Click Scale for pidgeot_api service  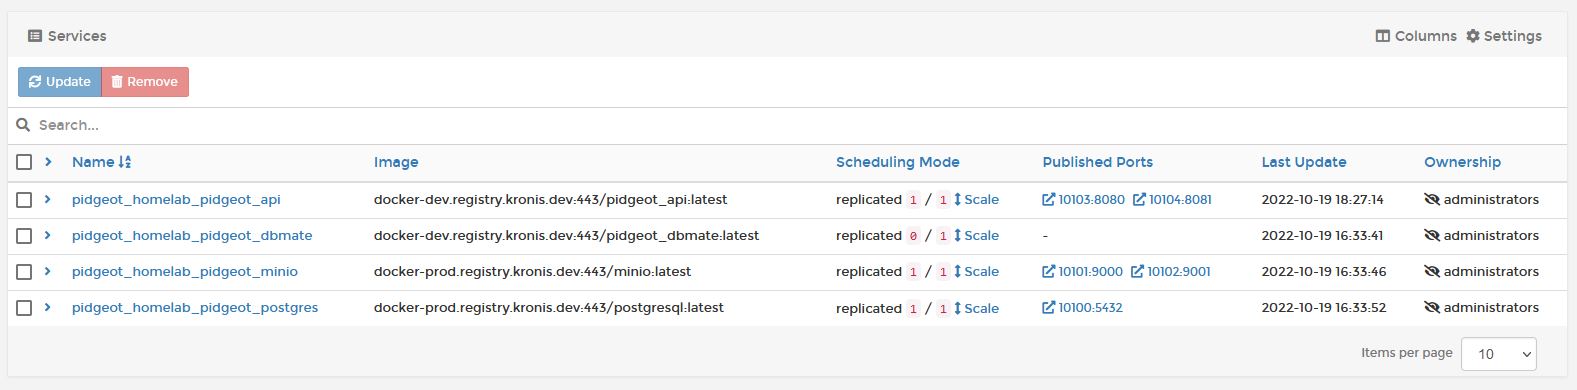[976, 200]
